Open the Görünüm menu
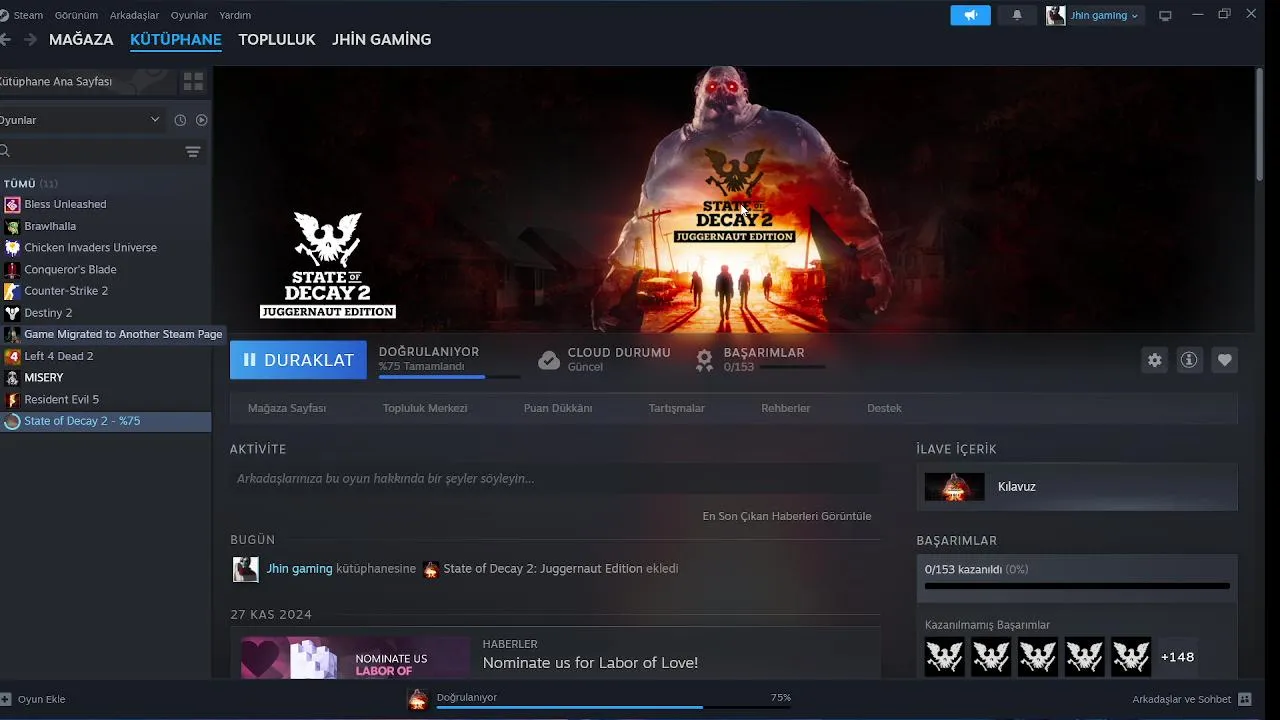Image resolution: width=1280 pixels, height=720 pixels. click(x=76, y=15)
